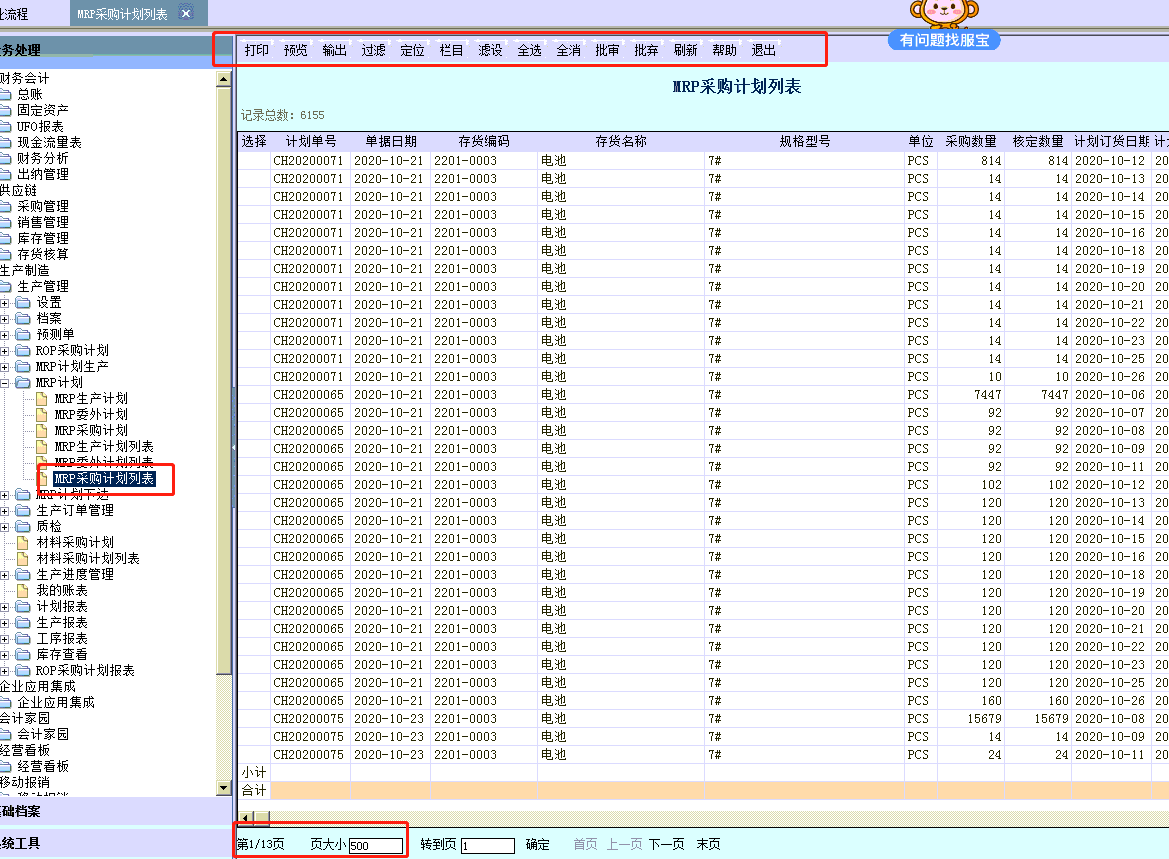Collapse the MRP计划 tree node
This screenshot has height=859, width=1169.
(x=4, y=383)
